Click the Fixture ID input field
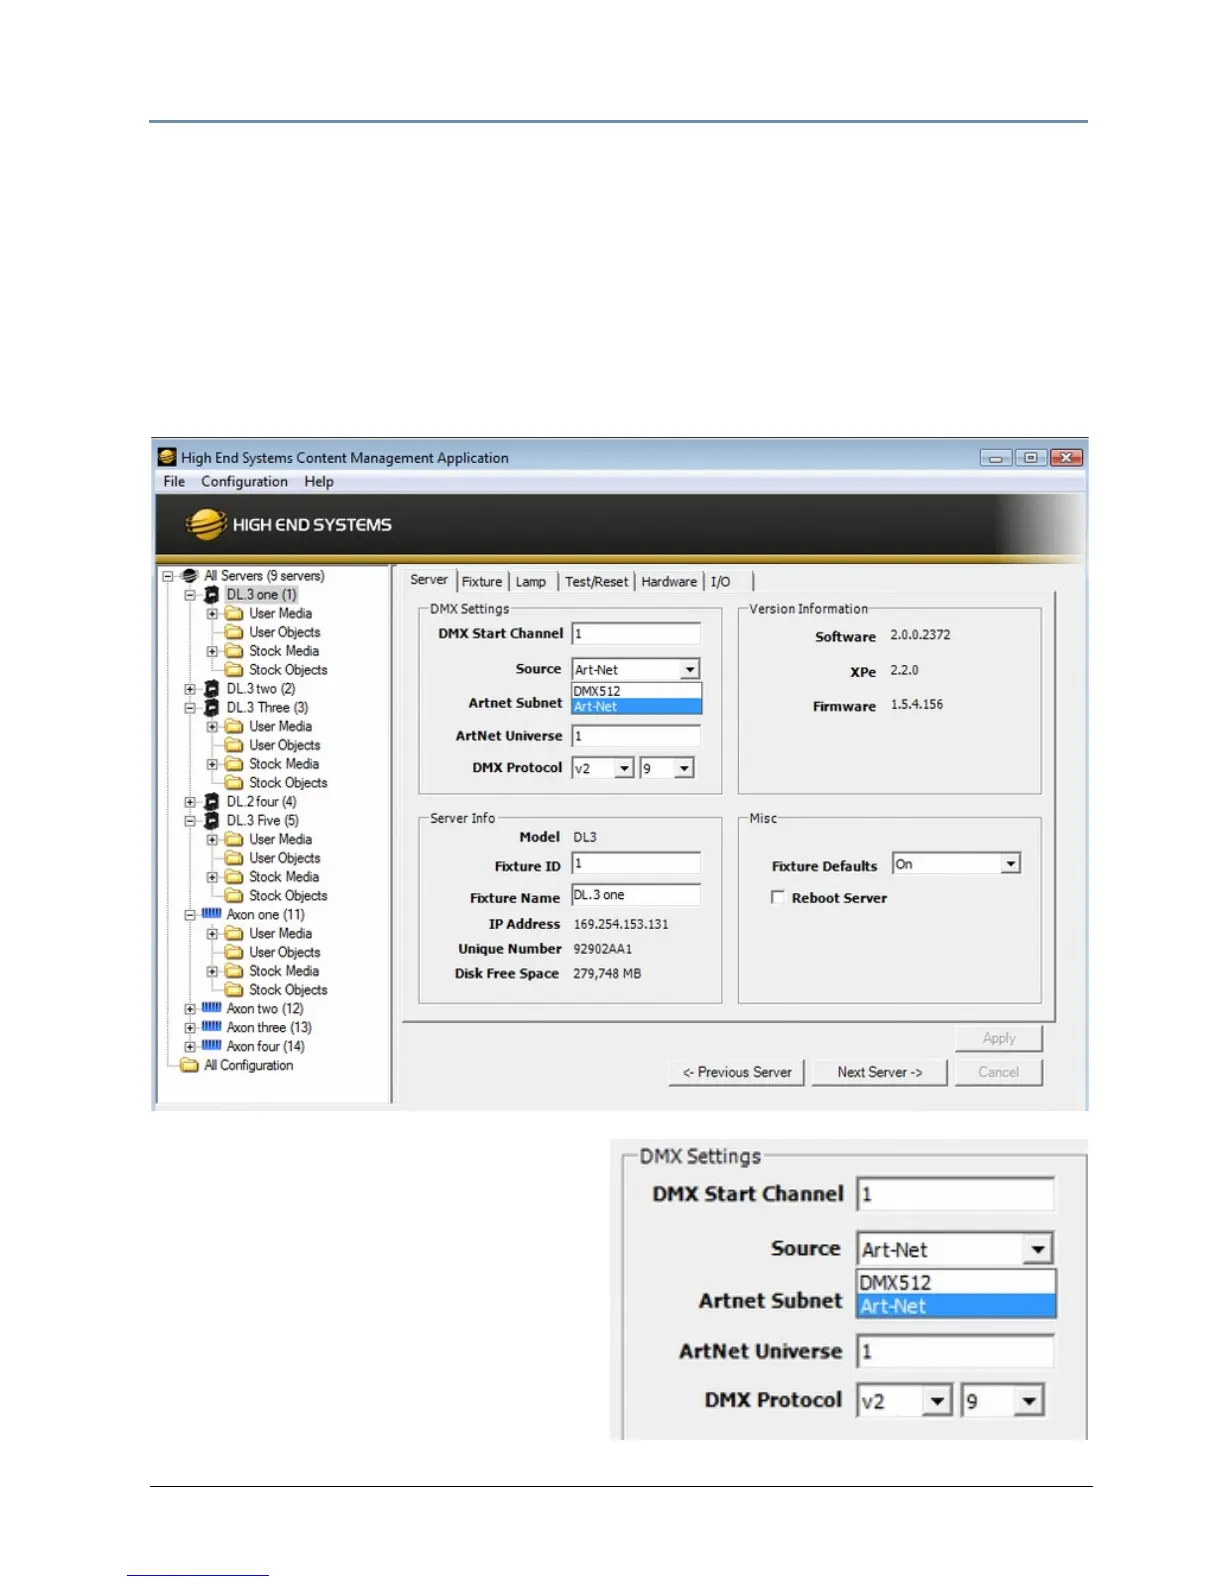 pyautogui.click(x=636, y=863)
